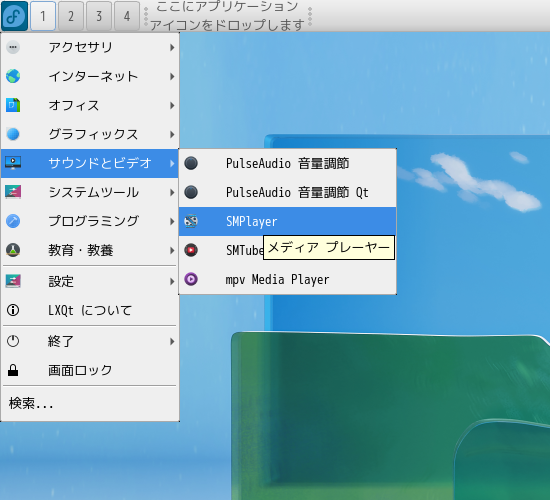Click the アクセサリ category icon

click(13, 47)
